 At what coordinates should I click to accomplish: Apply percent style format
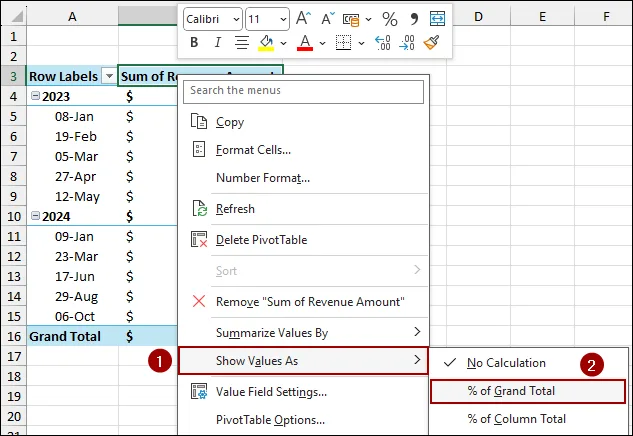click(x=390, y=19)
